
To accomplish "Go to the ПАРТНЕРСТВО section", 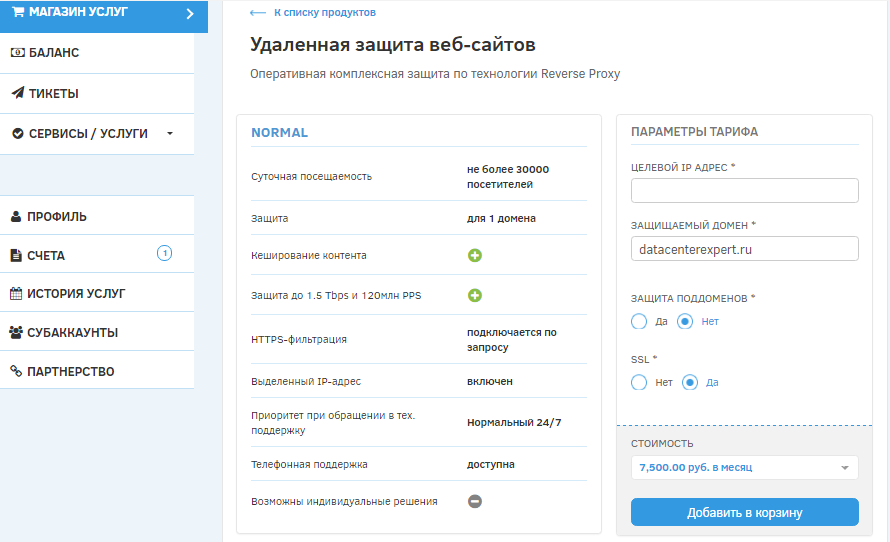I will [x=71, y=371].
